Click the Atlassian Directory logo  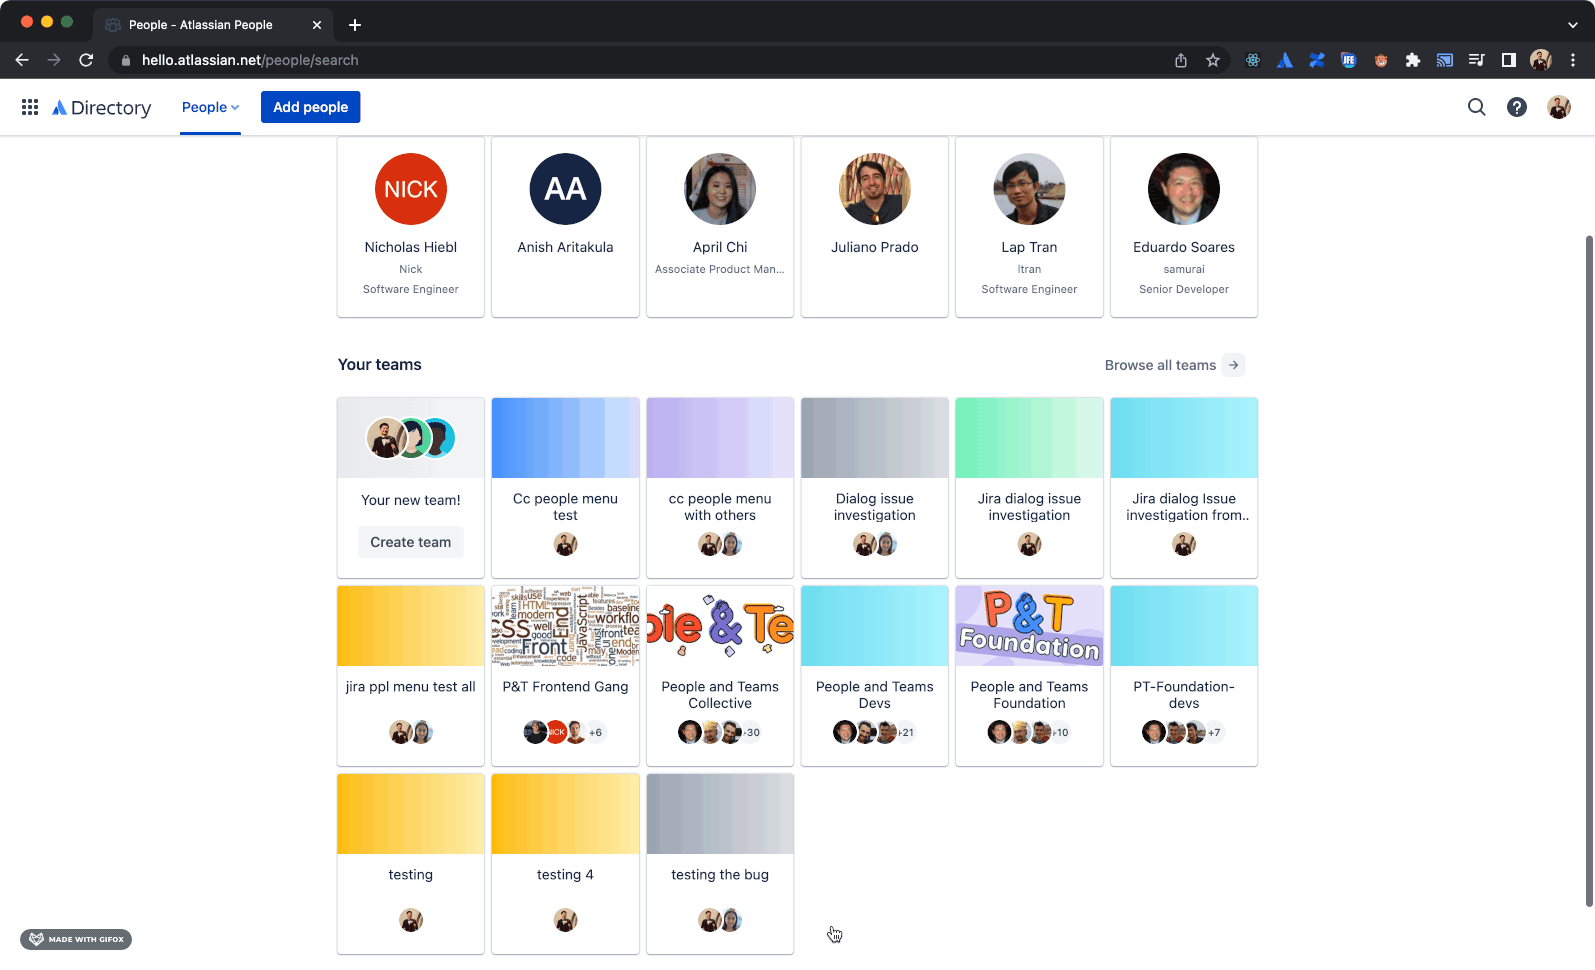point(102,107)
